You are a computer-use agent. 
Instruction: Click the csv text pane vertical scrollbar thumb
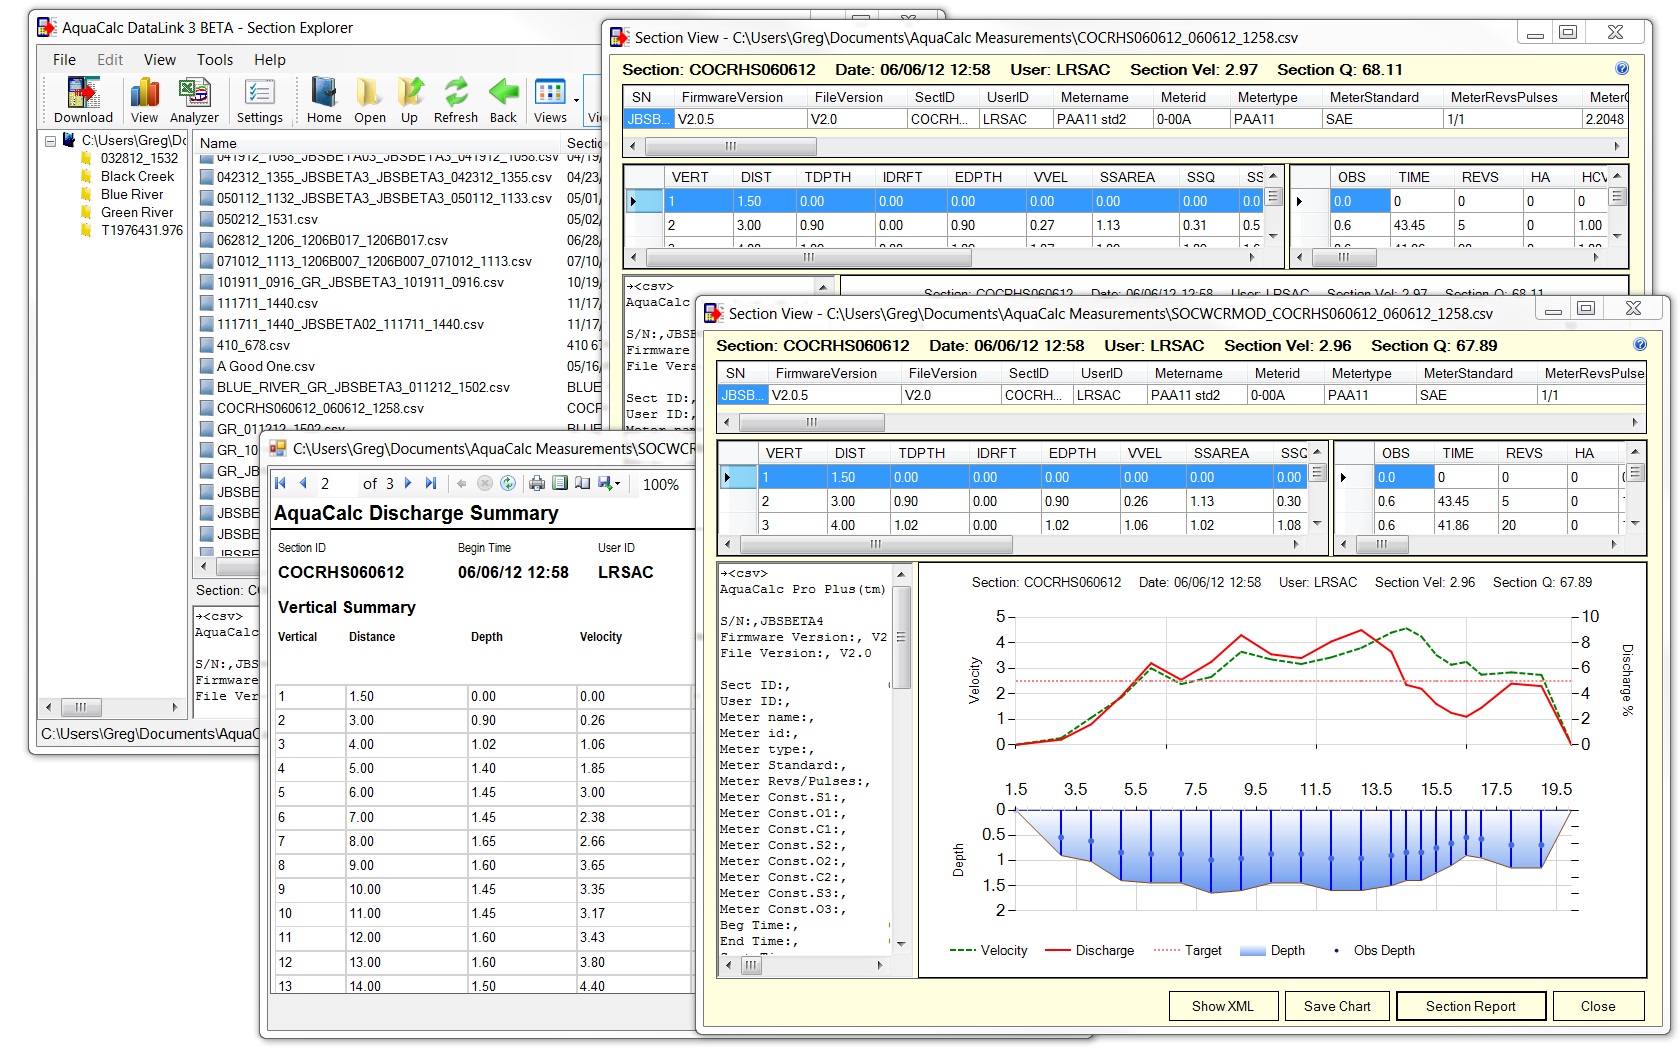[x=901, y=638]
